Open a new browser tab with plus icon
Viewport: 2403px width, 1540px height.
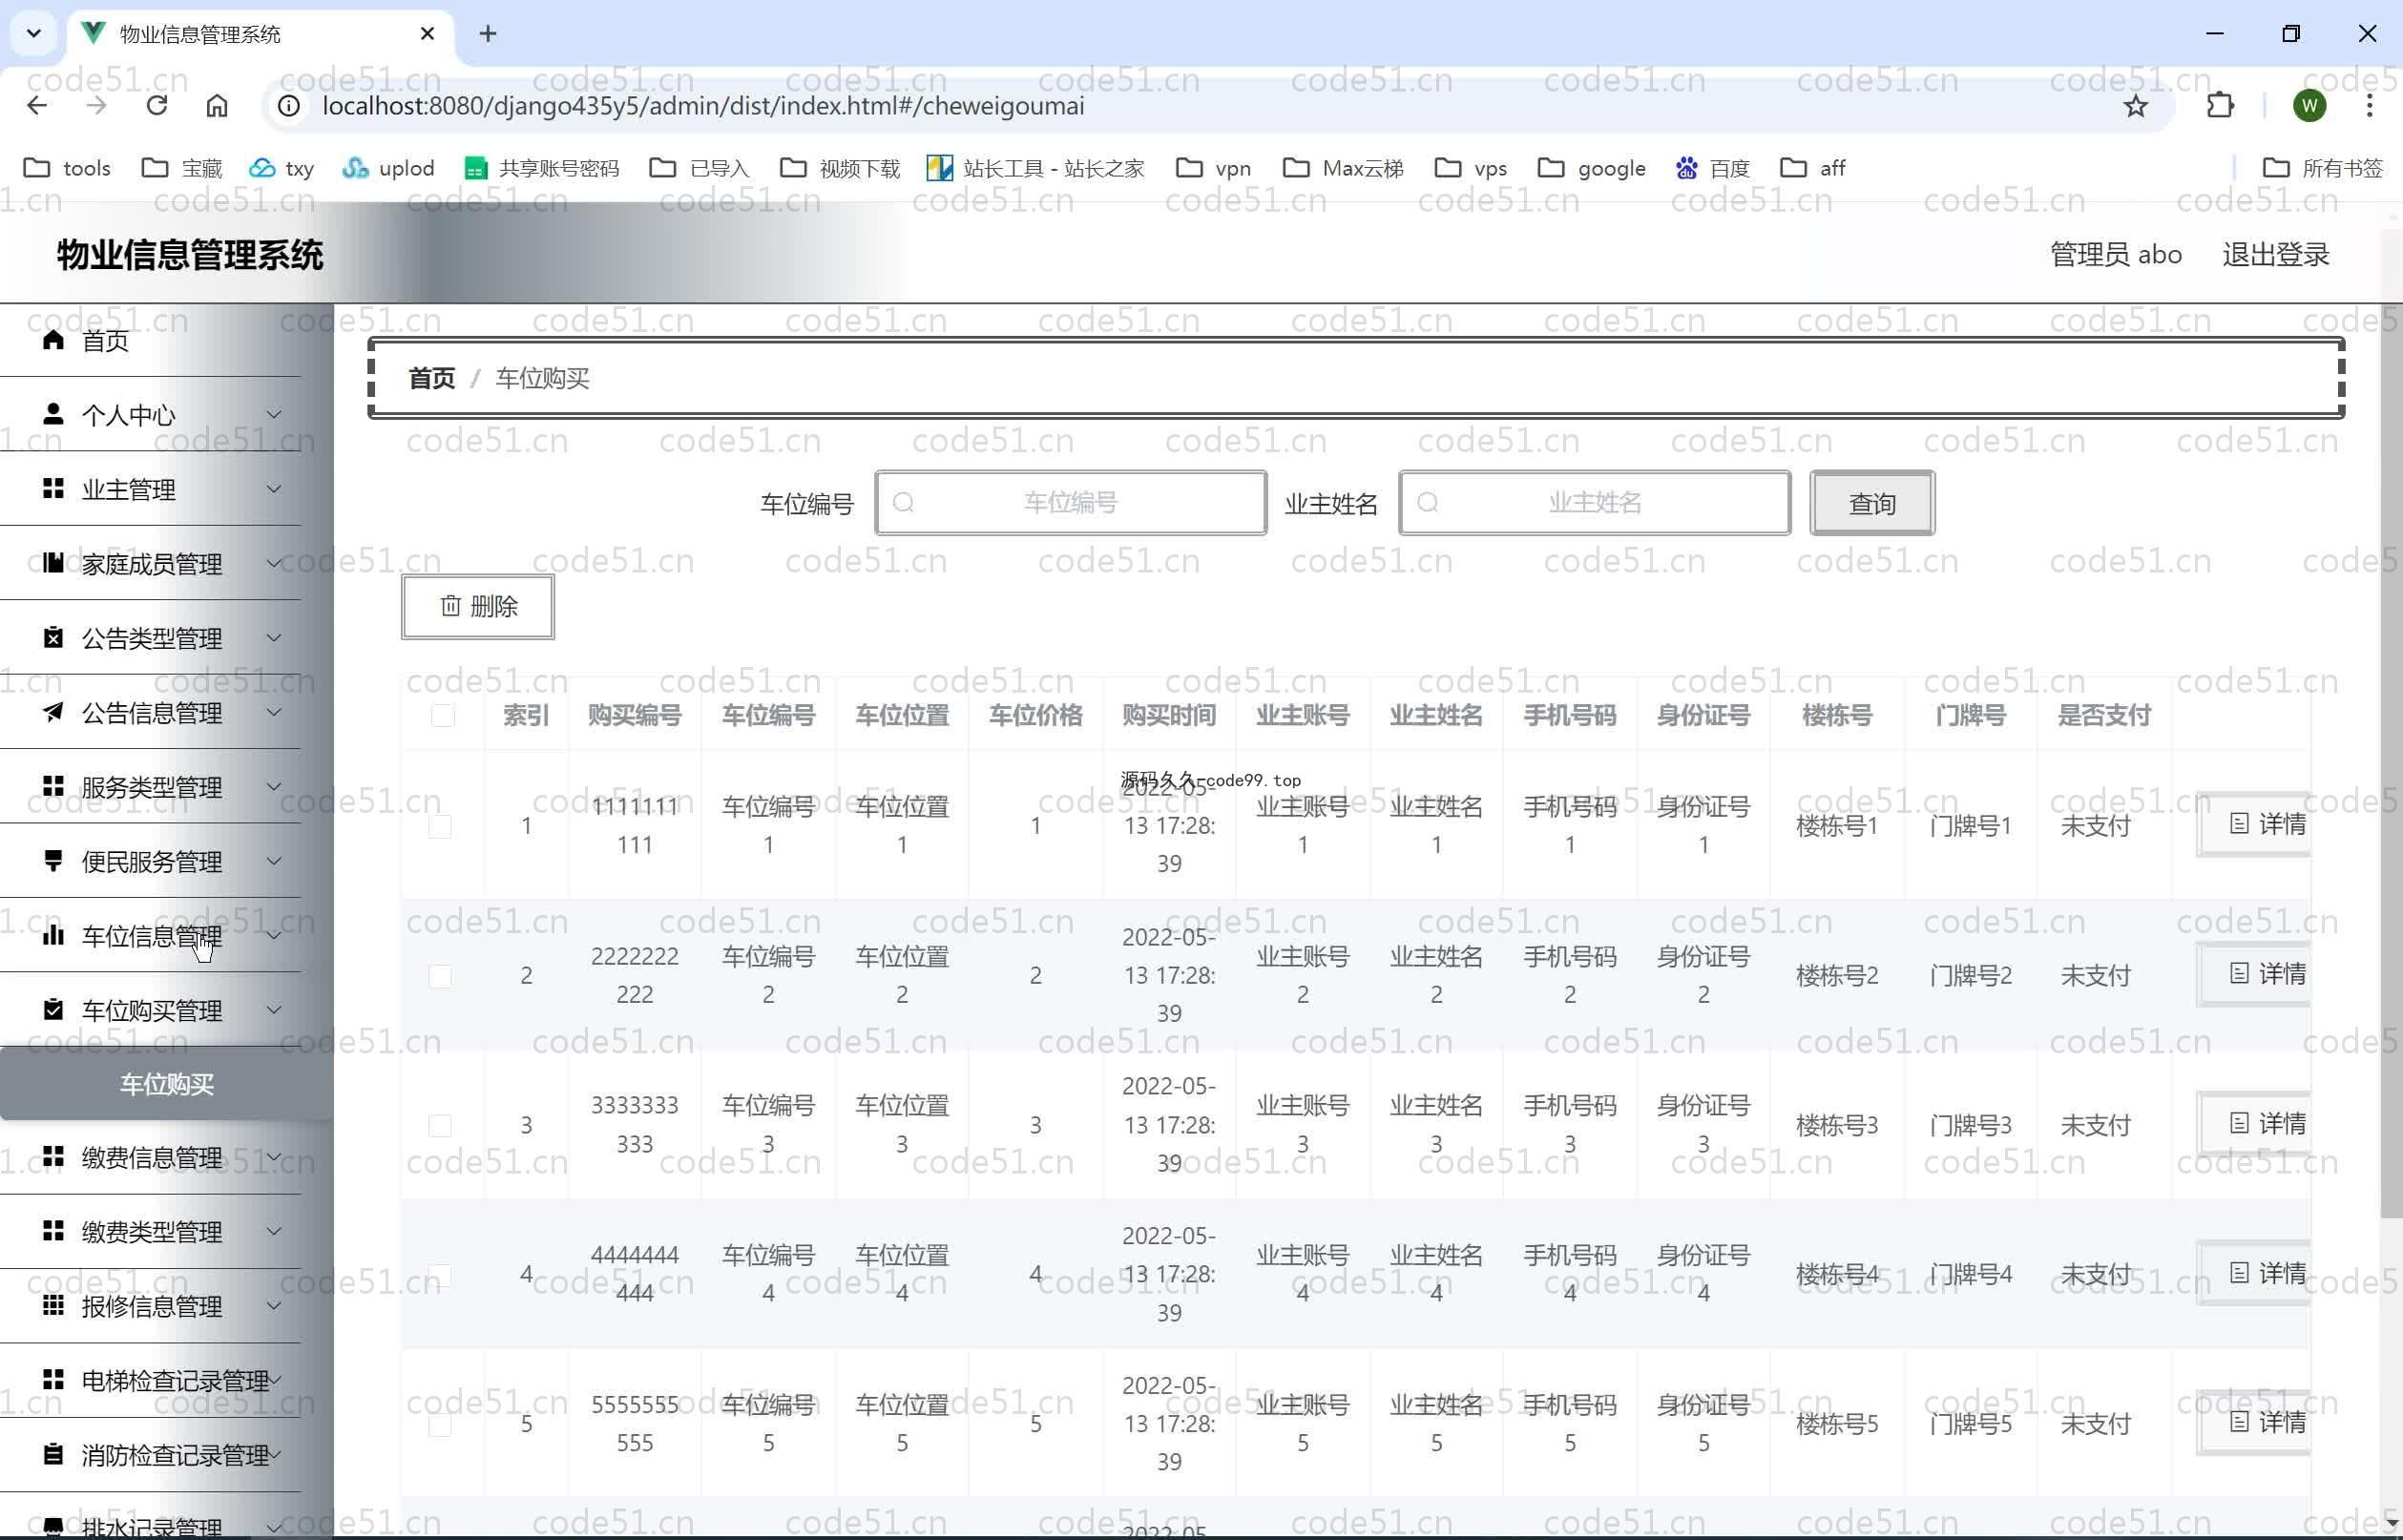click(488, 34)
